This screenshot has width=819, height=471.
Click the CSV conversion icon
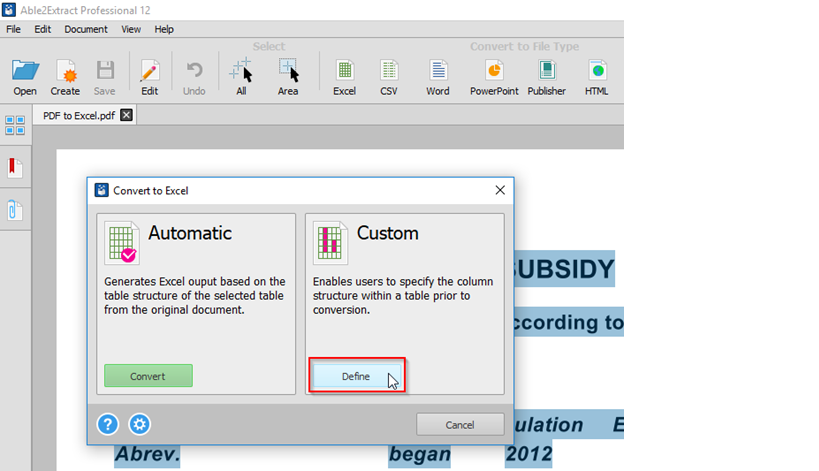(389, 70)
